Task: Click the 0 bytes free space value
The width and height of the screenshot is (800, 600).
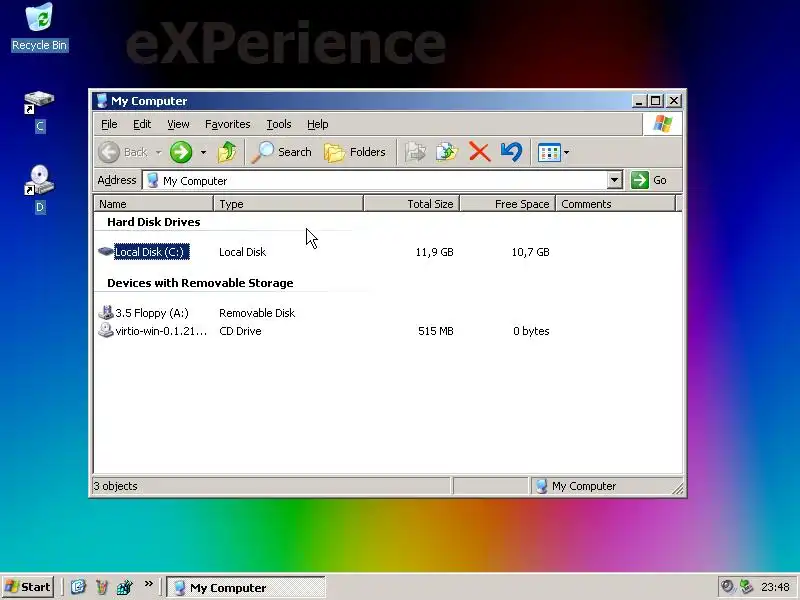Action: click(531, 331)
